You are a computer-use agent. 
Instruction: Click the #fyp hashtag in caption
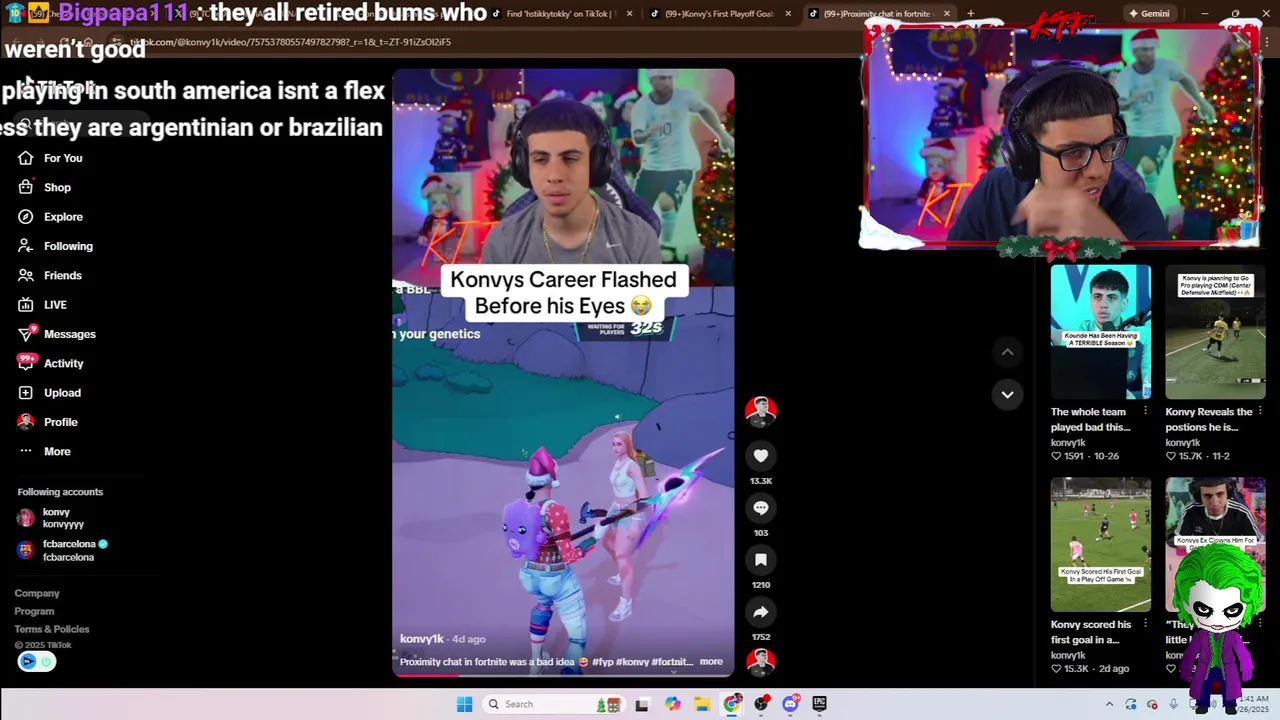click(x=601, y=662)
